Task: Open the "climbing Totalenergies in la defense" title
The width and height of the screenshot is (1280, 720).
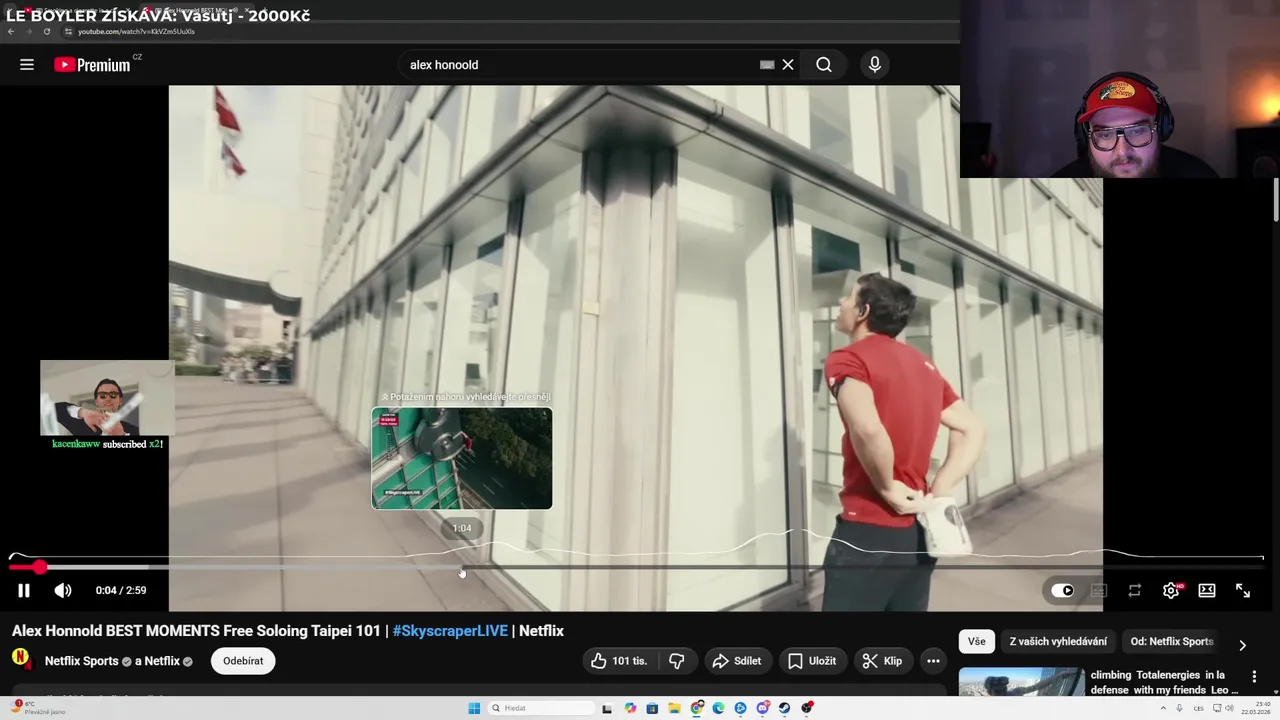Action: (1164, 682)
